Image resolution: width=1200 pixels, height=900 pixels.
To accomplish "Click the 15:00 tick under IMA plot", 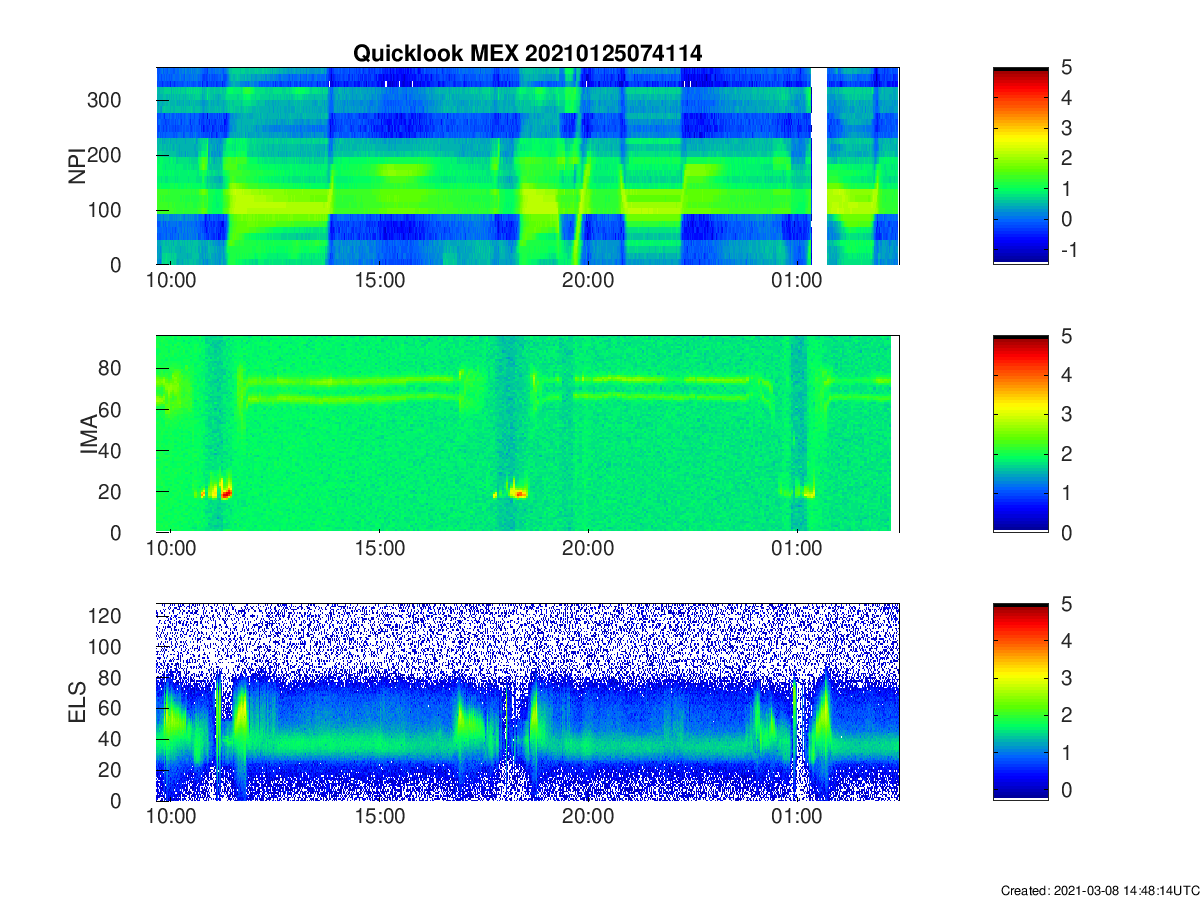I will tap(379, 549).
